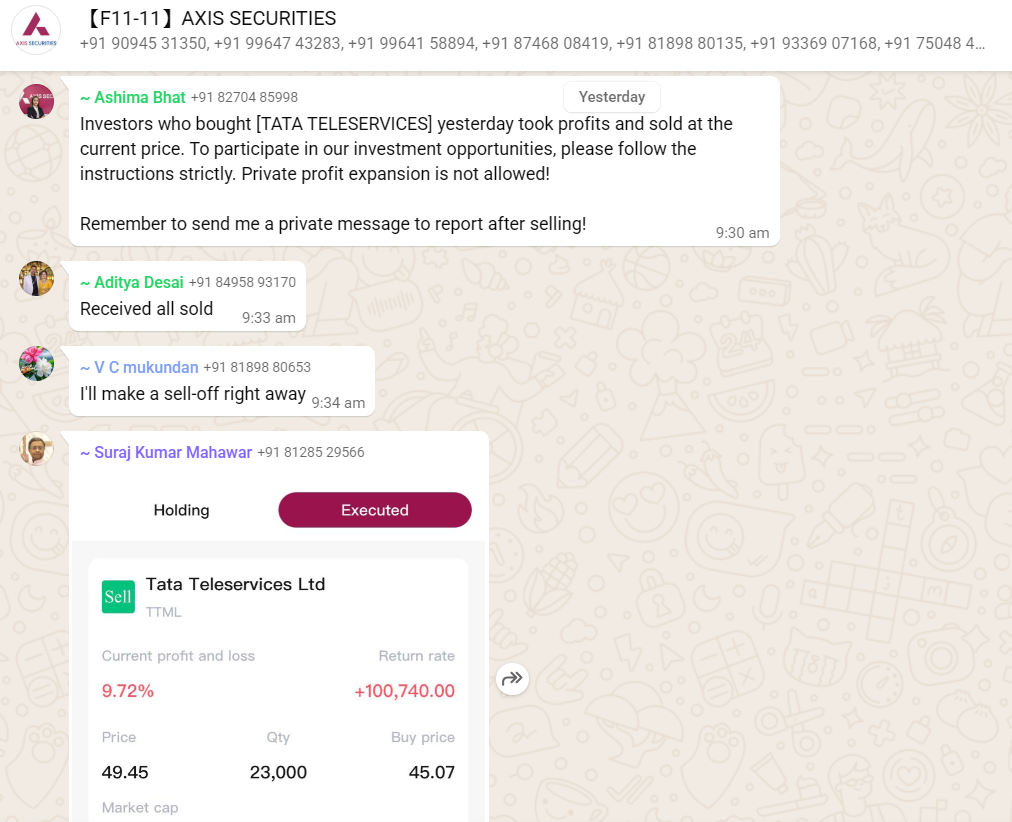Select the Executed tab

point(375,510)
